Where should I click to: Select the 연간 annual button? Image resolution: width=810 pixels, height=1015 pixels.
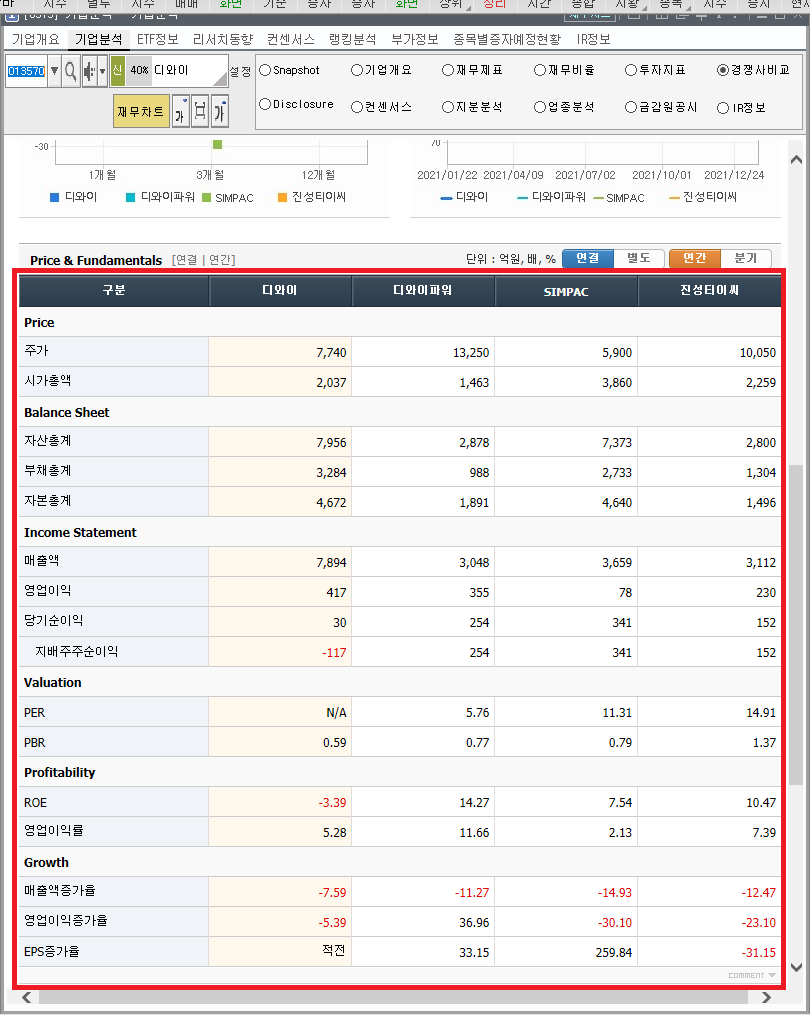click(695, 258)
